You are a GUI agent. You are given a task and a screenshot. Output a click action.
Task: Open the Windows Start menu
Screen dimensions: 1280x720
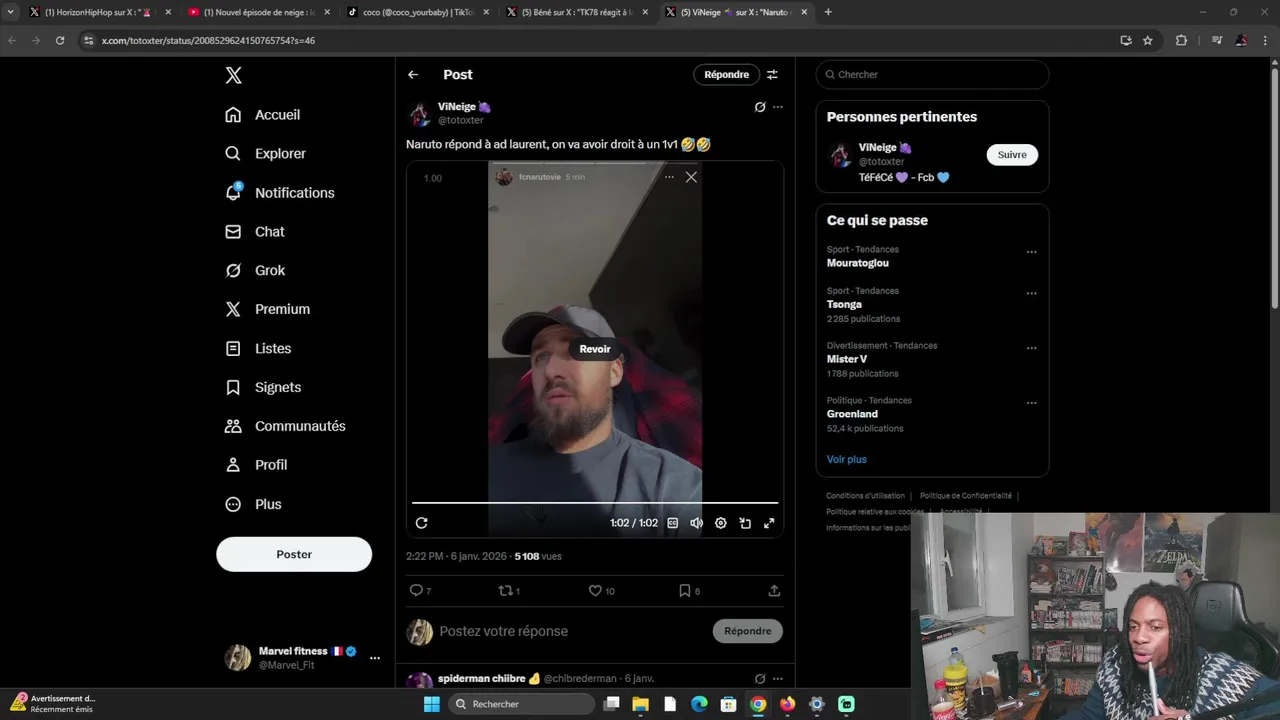point(431,704)
